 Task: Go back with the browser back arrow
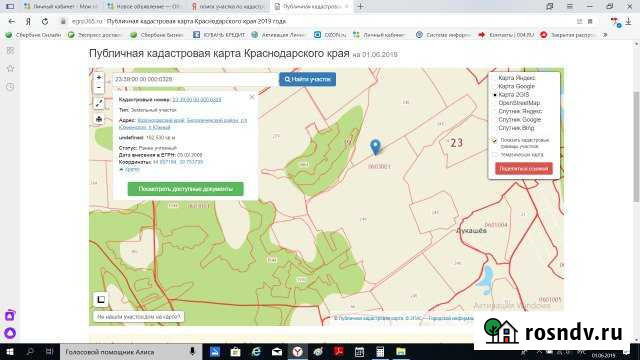click(x=11, y=21)
